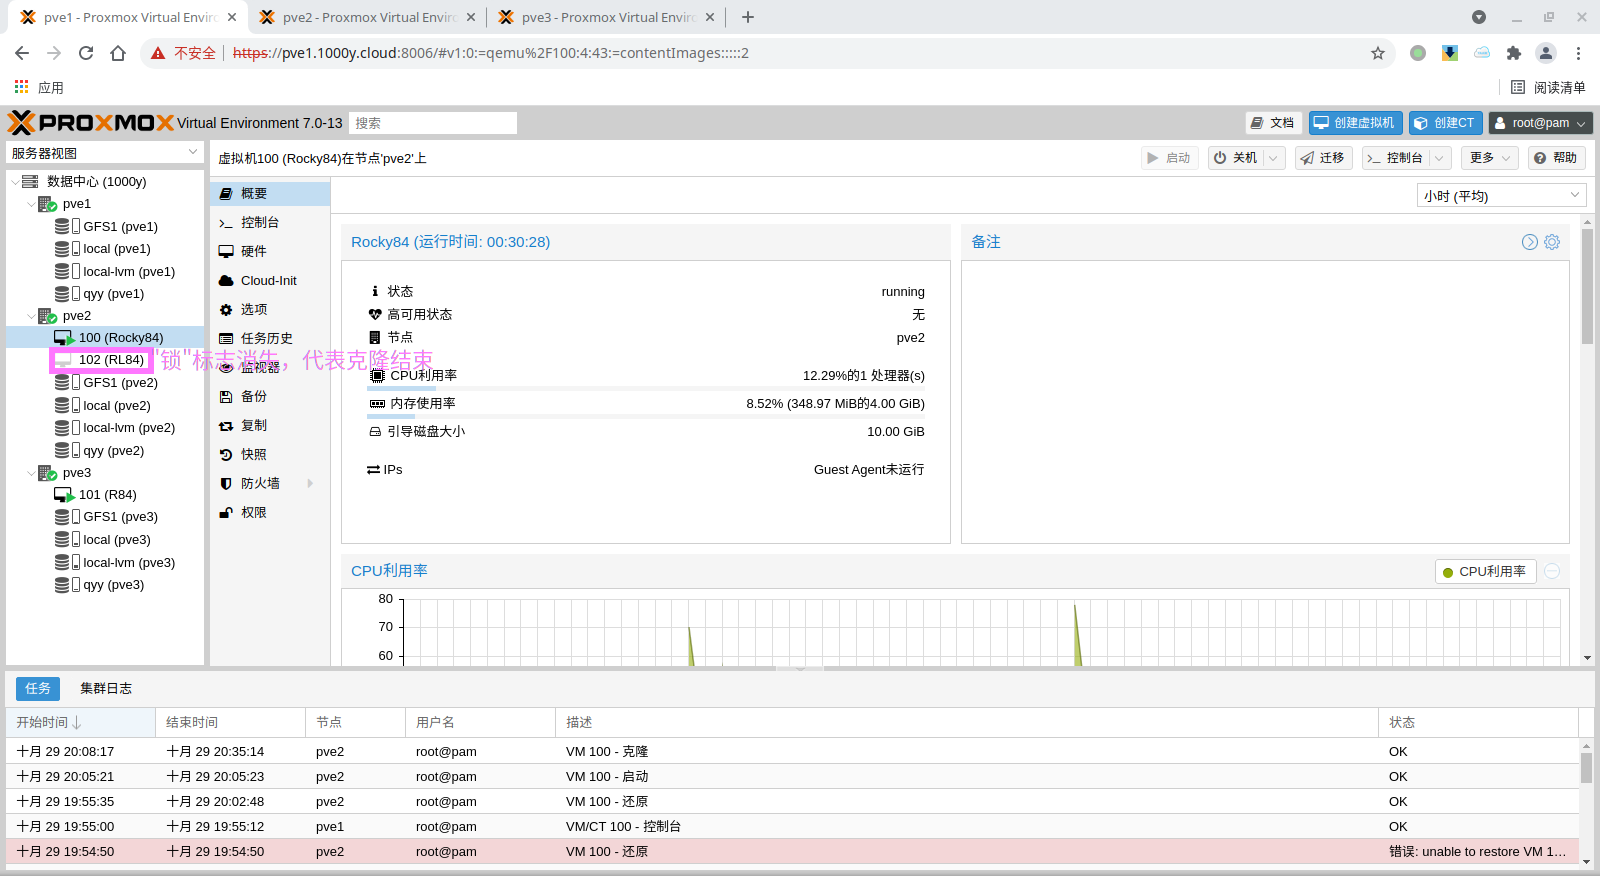Click the 迁移 migrate button

click(1324, 158)
